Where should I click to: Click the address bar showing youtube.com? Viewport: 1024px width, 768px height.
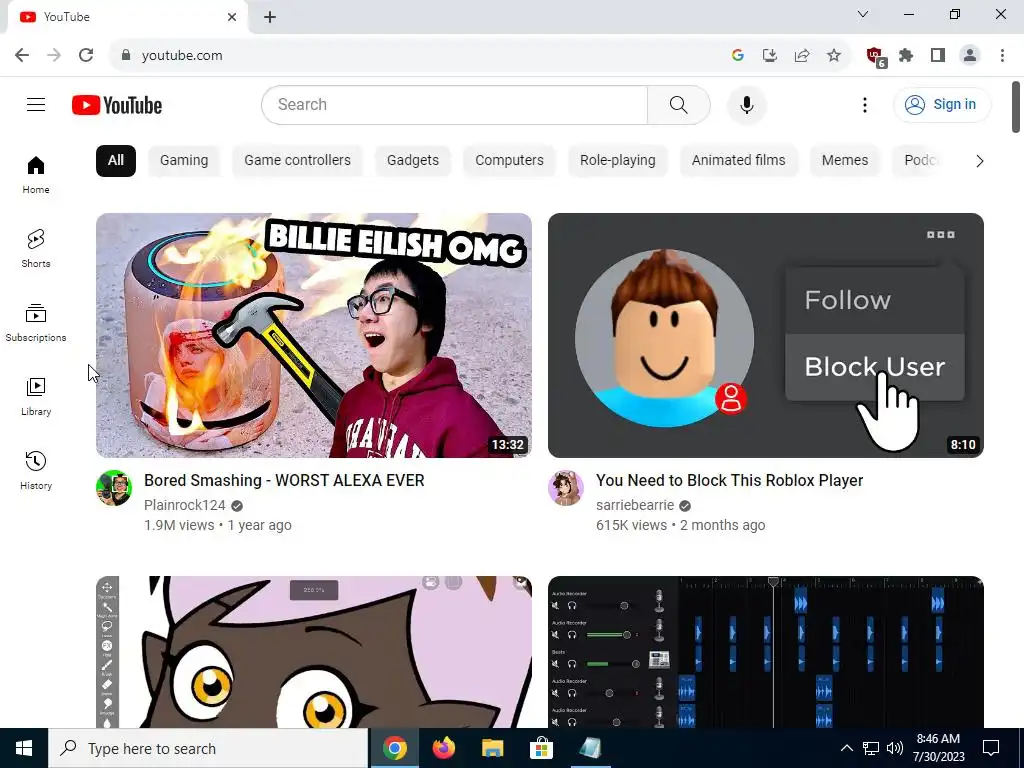(x=418, y=56)
